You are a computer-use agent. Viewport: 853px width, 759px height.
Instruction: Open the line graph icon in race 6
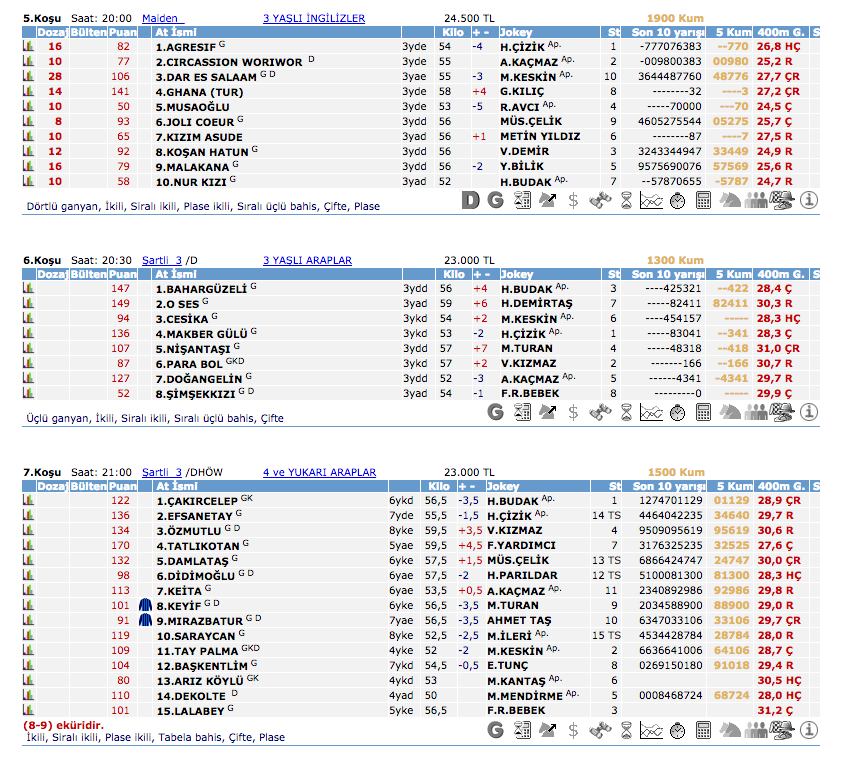pyautogui.click(x=651, y=412)
